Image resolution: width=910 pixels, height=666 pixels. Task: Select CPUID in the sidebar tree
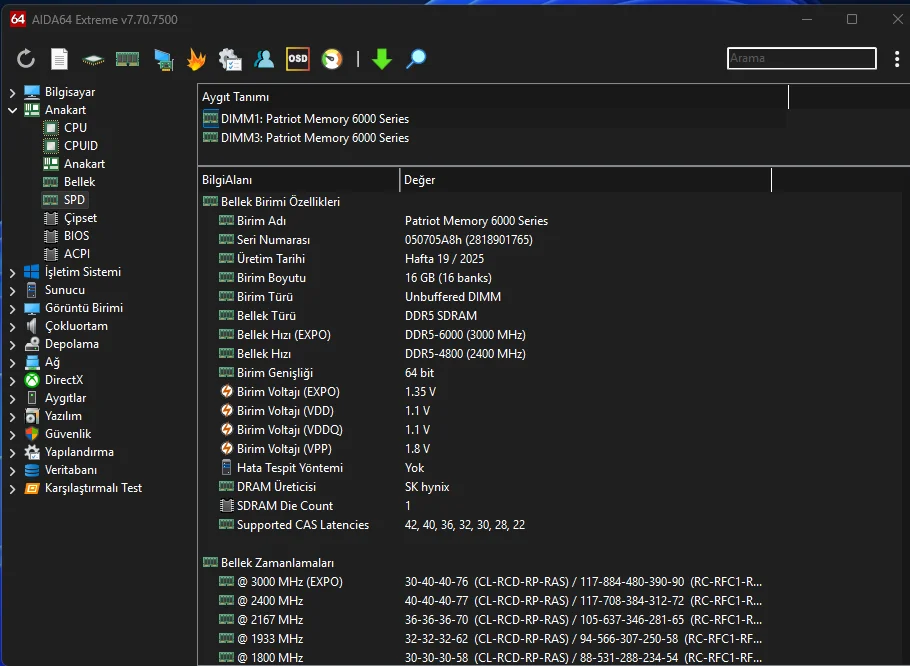(80, 146)
